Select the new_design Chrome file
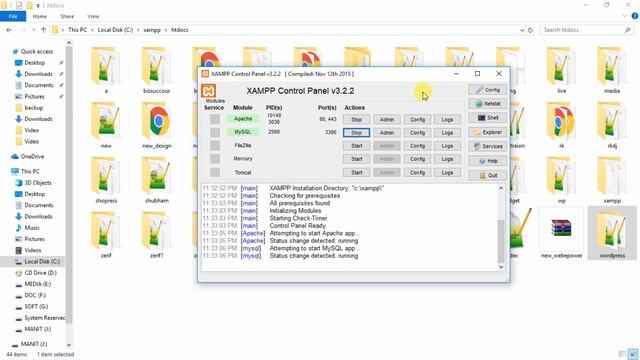Viewport: 640px width, 360px height. (x=157, y=126)
